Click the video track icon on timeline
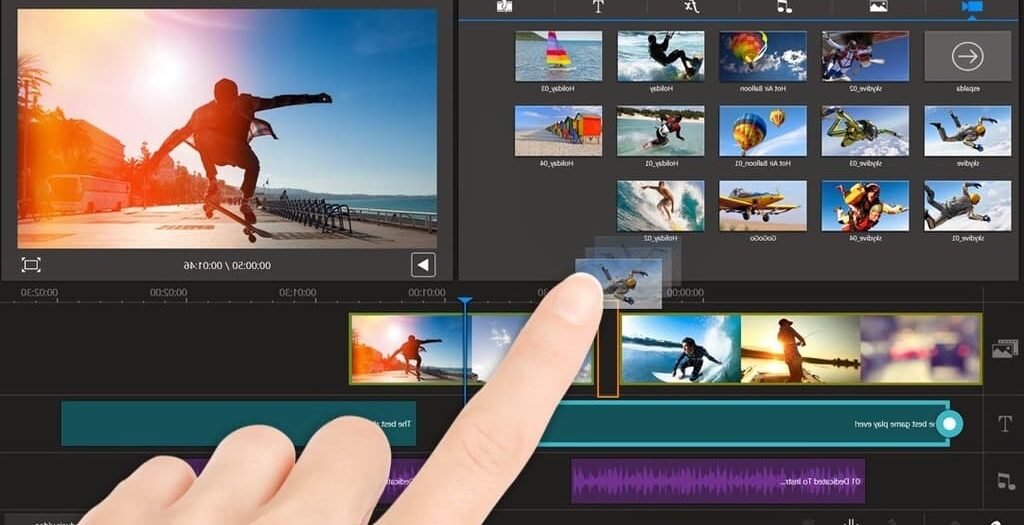The image size is (1024, 525). tap(1004, 349)
